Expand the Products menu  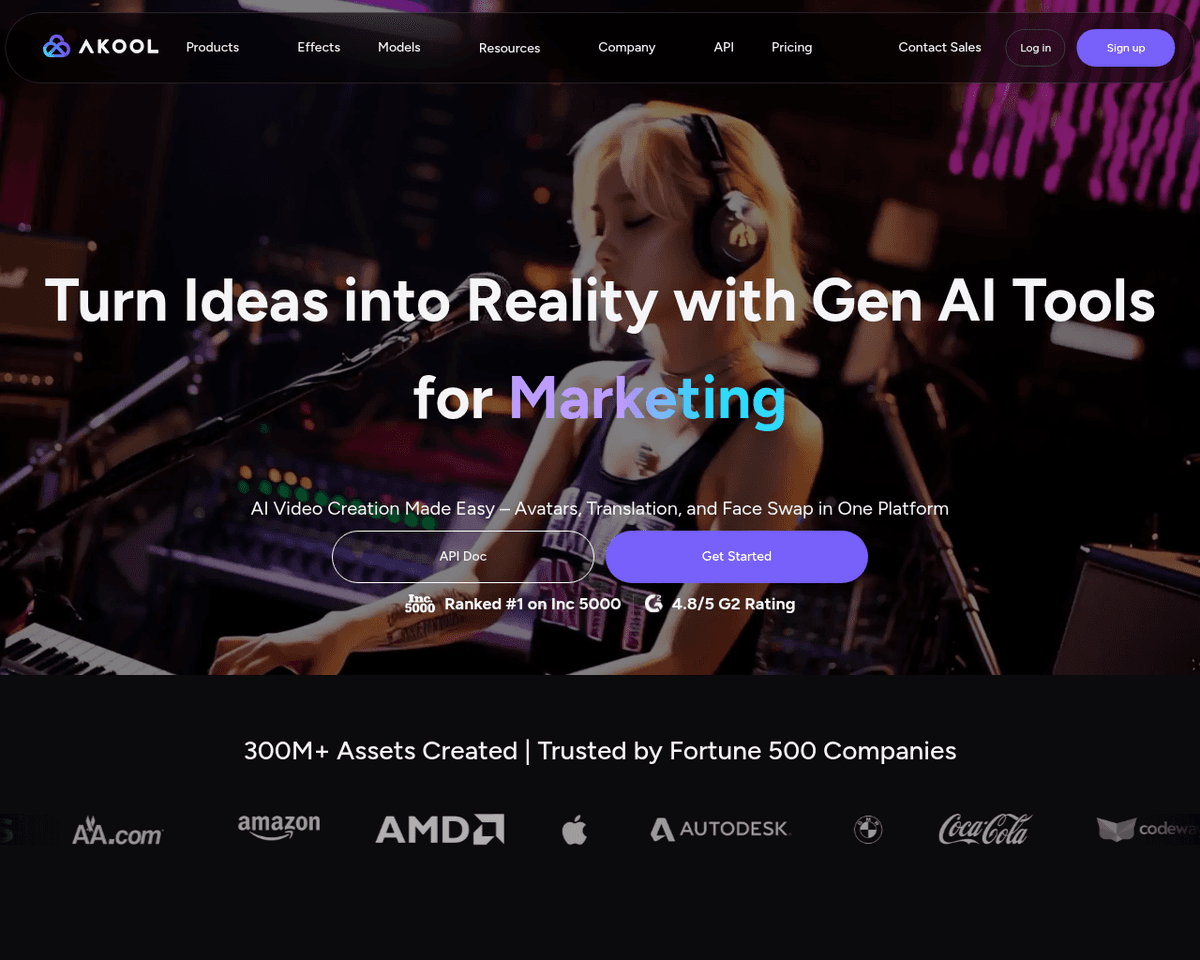(212, 47)
